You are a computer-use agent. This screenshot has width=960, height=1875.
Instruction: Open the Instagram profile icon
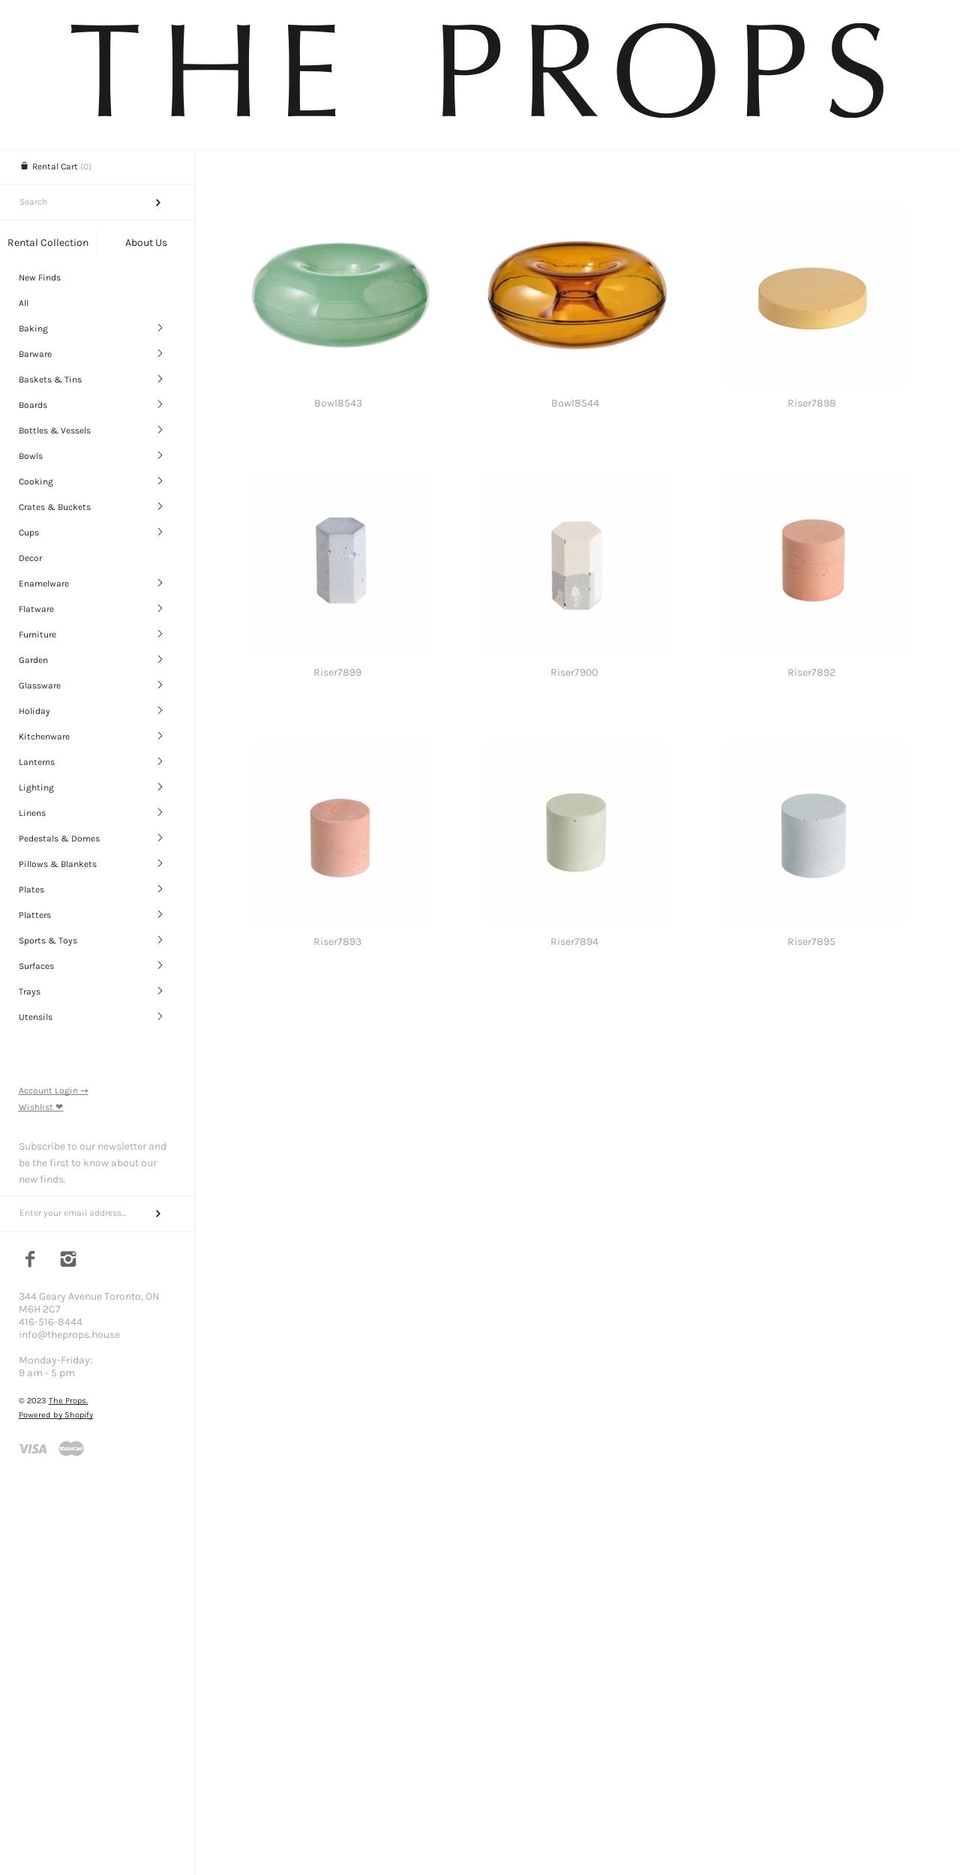point(68,1259)
